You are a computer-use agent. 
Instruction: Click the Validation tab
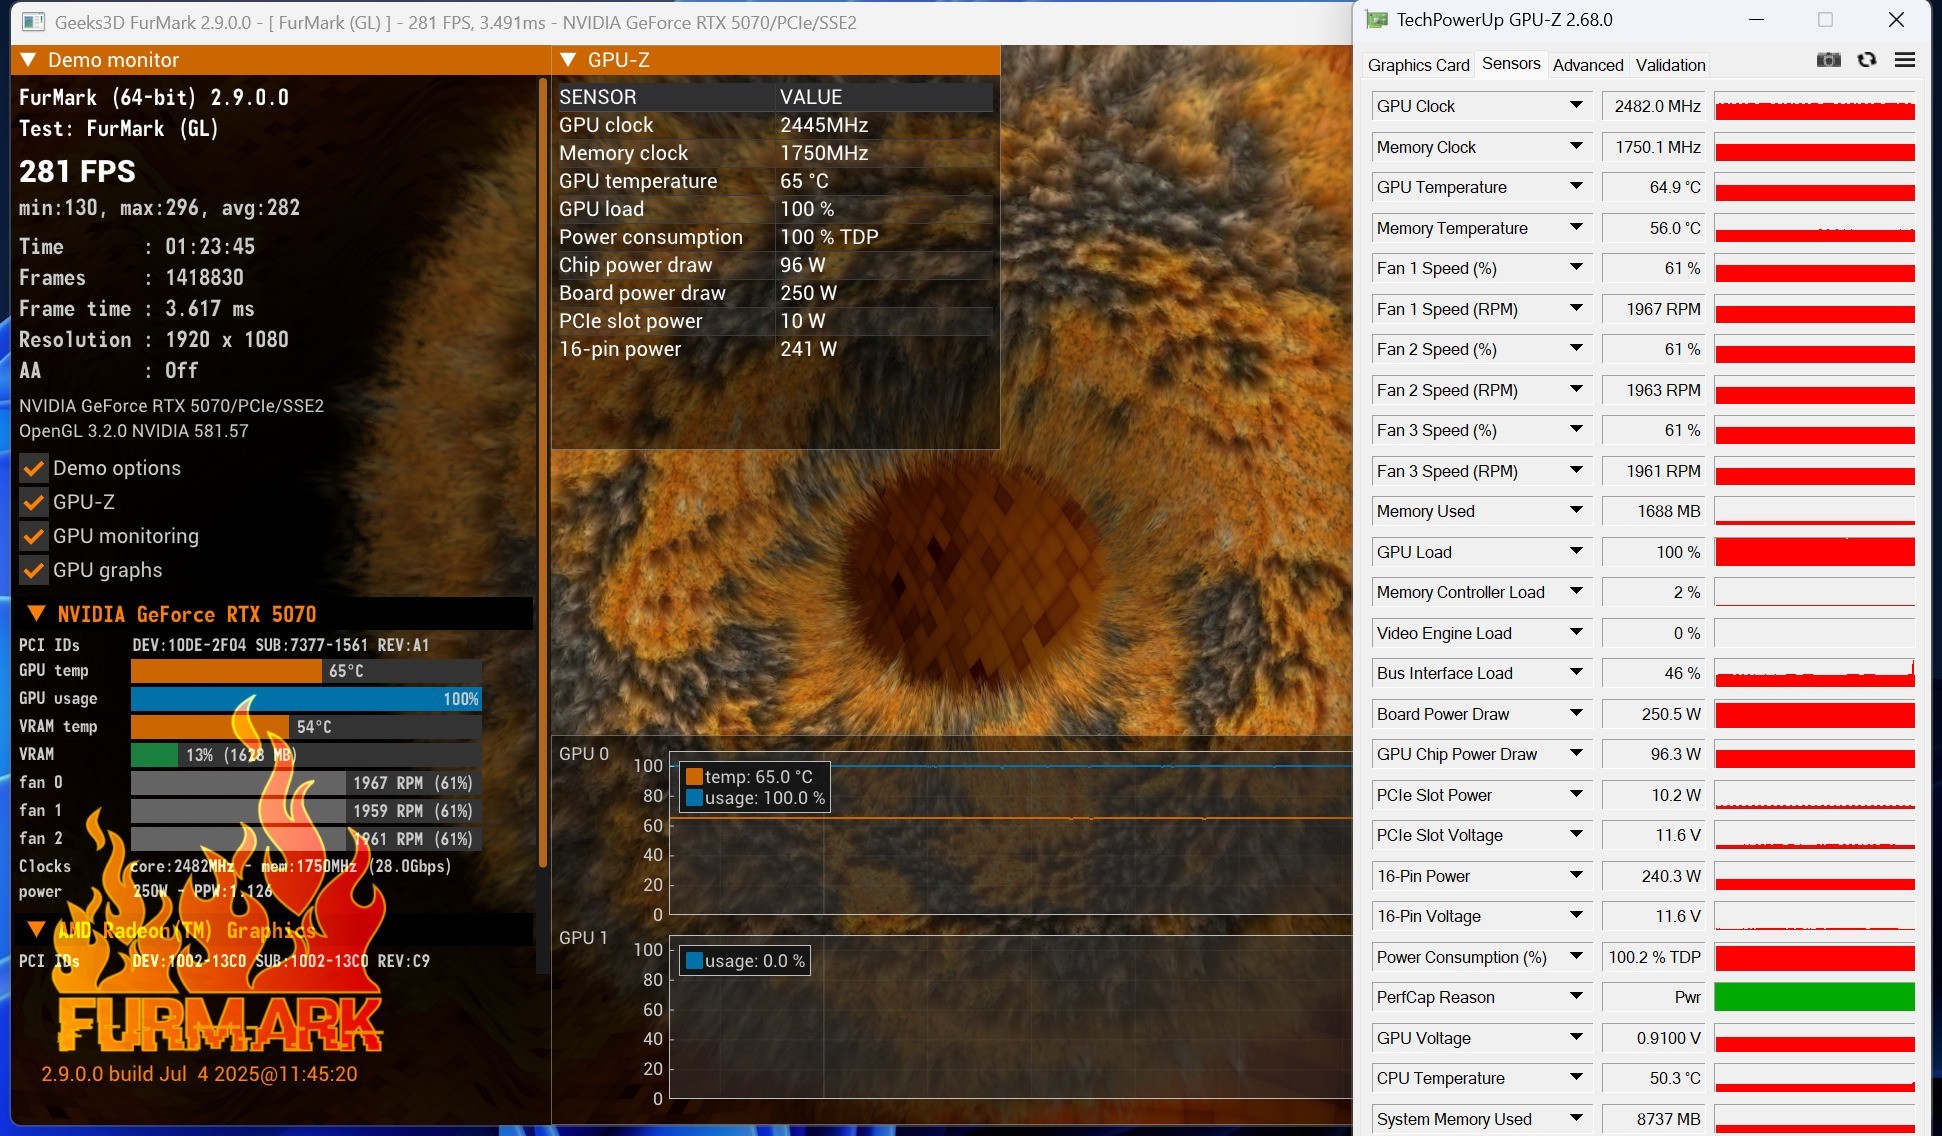coord(1670,65)
